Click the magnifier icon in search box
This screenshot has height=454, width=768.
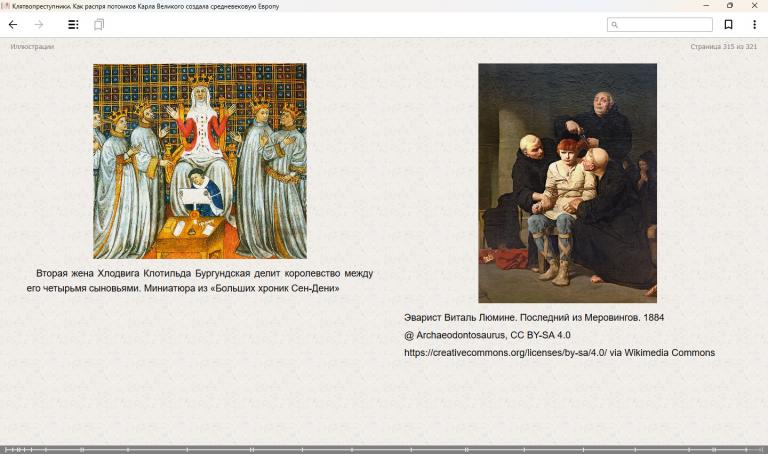click(615, 24)
